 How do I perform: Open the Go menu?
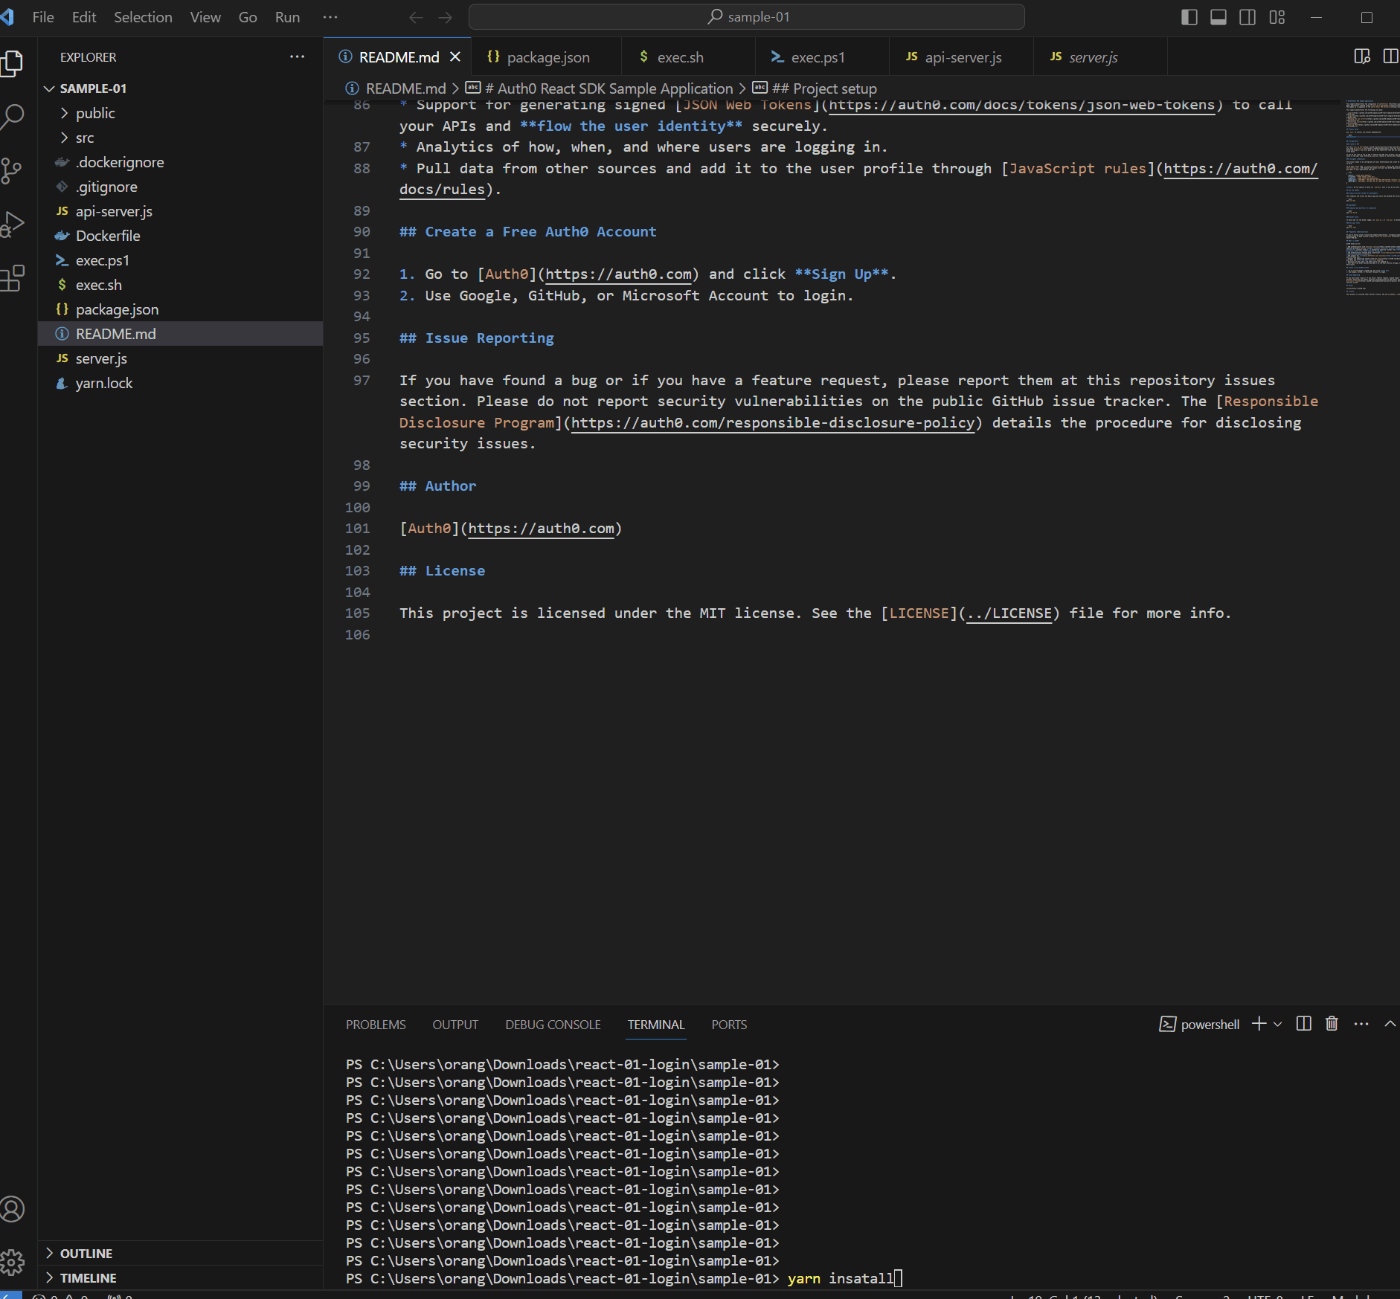point(248,17)
